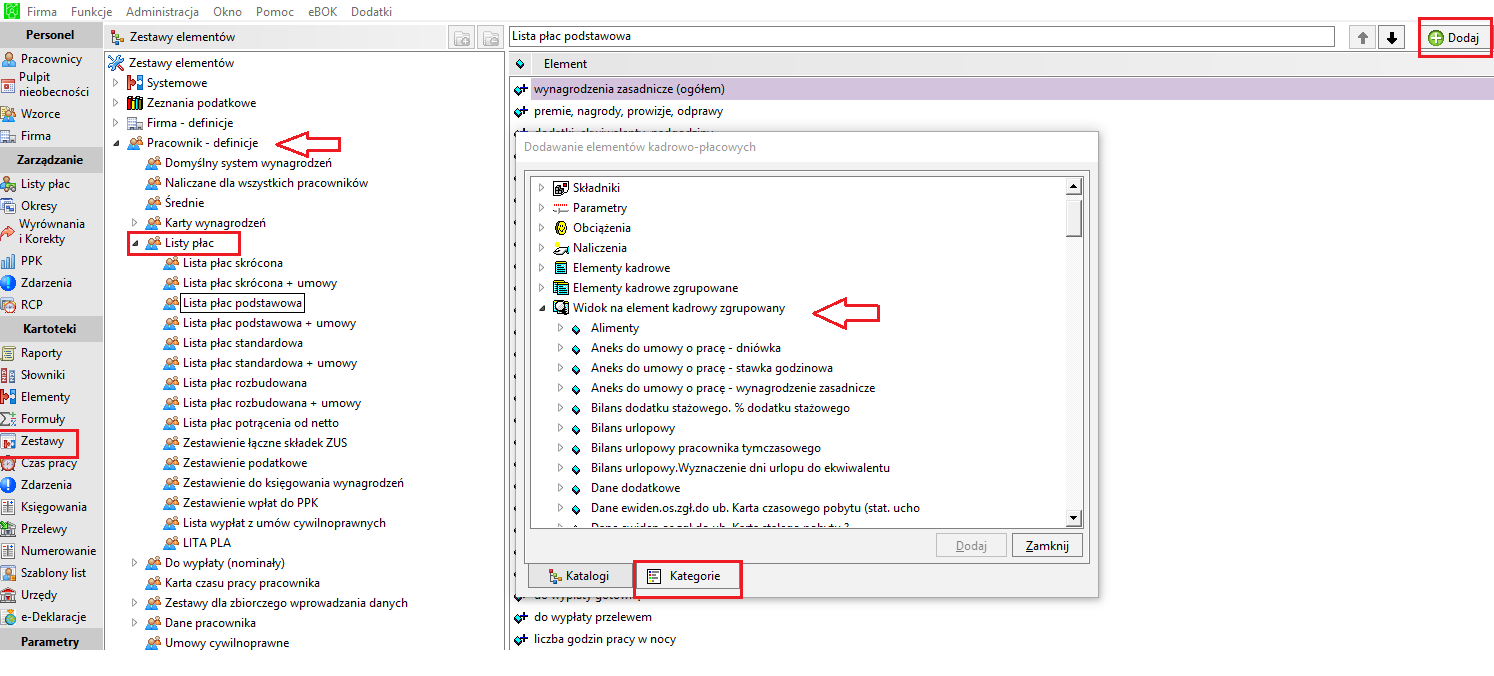1494x676 pixels.
Task: Open the Administracja menu
Action: [162, 11]
